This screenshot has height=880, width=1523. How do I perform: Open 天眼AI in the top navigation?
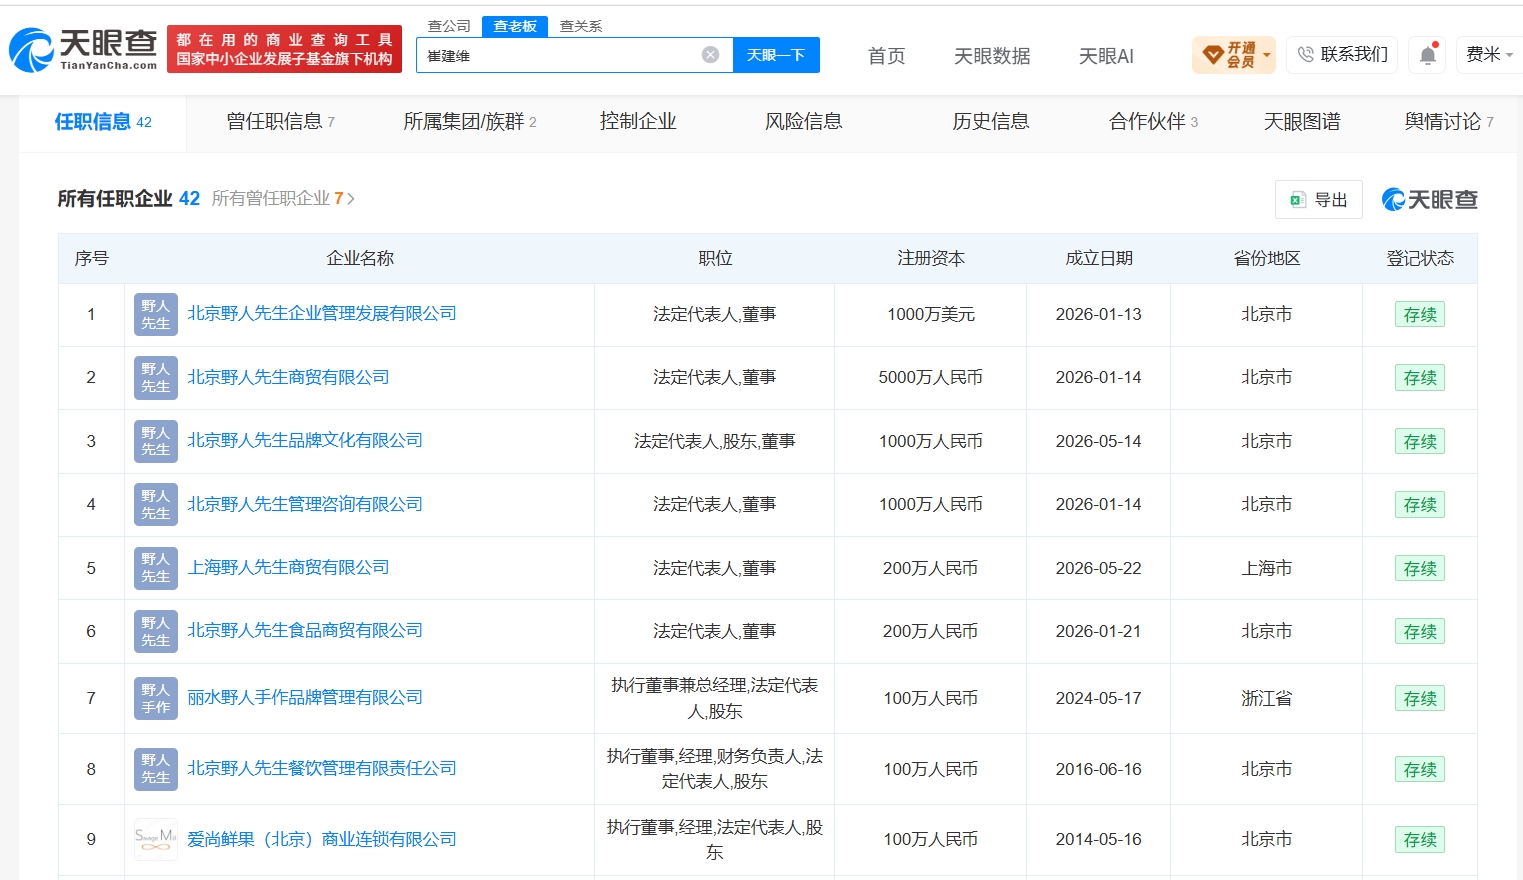click(1106, 56)
